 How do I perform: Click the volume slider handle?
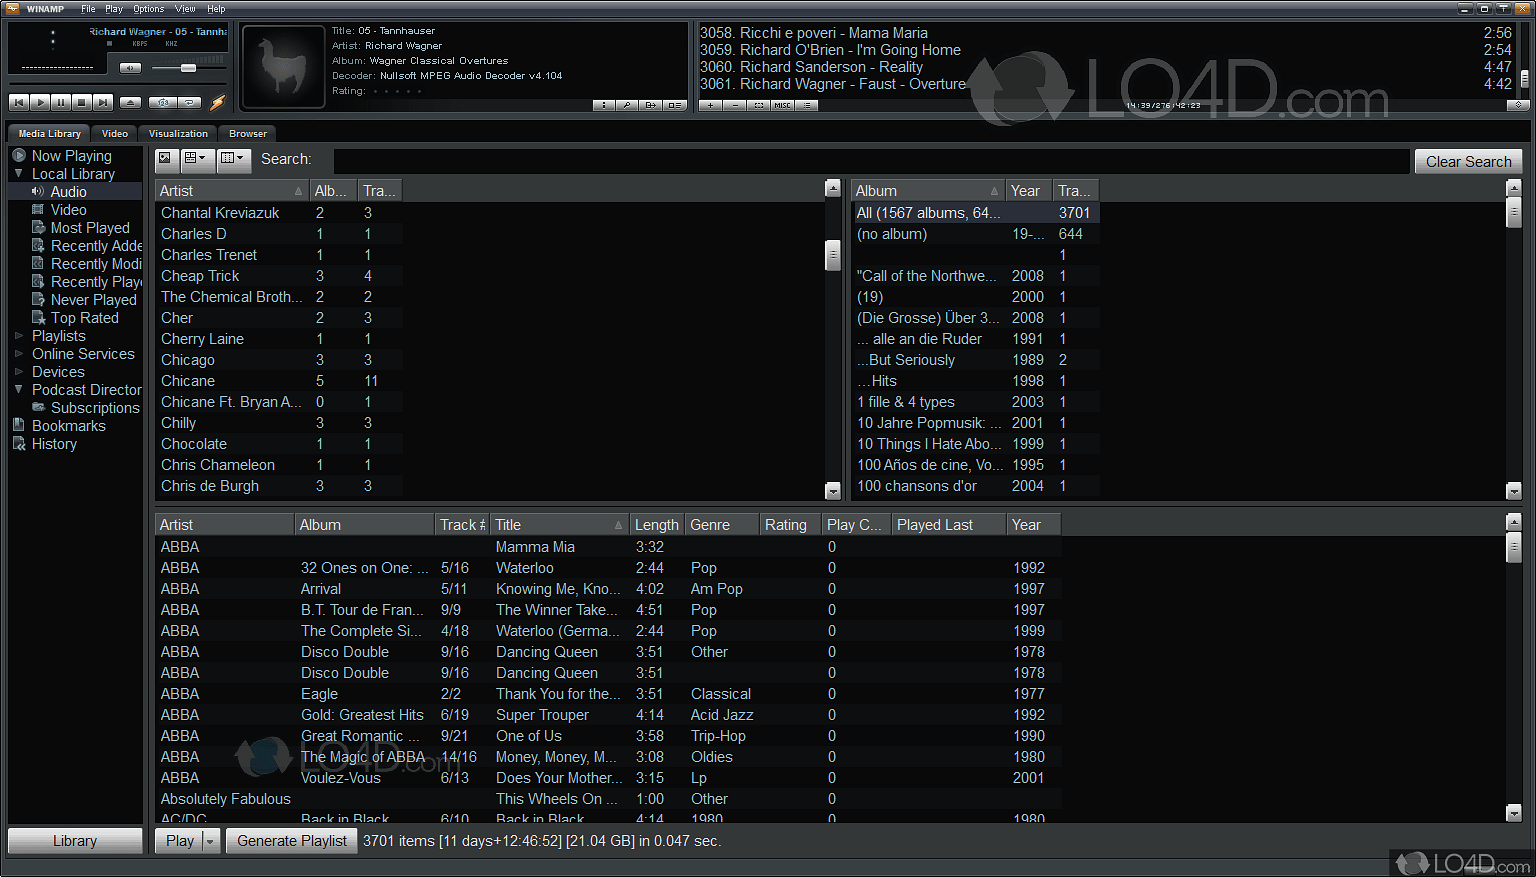pyautogui.click(x=188, y=68)
